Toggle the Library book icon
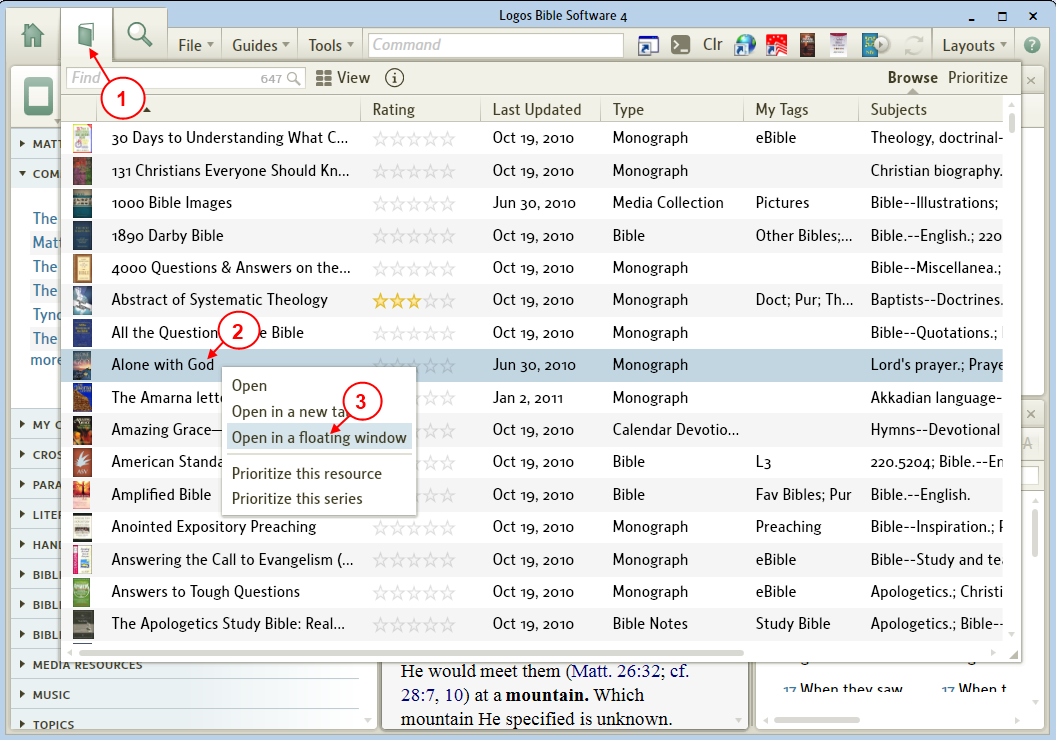Image resolution: width=1056 pixels, height=740 pixels. point(86,35)
